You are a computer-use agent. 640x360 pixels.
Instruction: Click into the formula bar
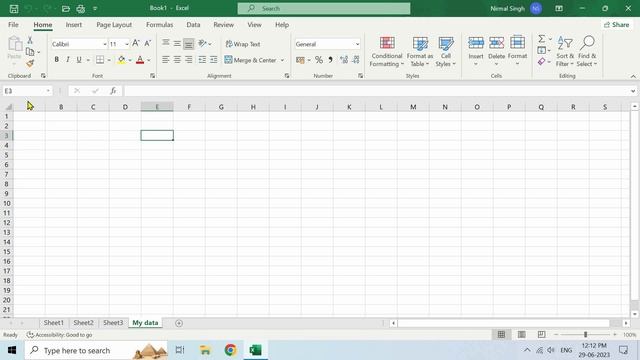tap(376, 91)
